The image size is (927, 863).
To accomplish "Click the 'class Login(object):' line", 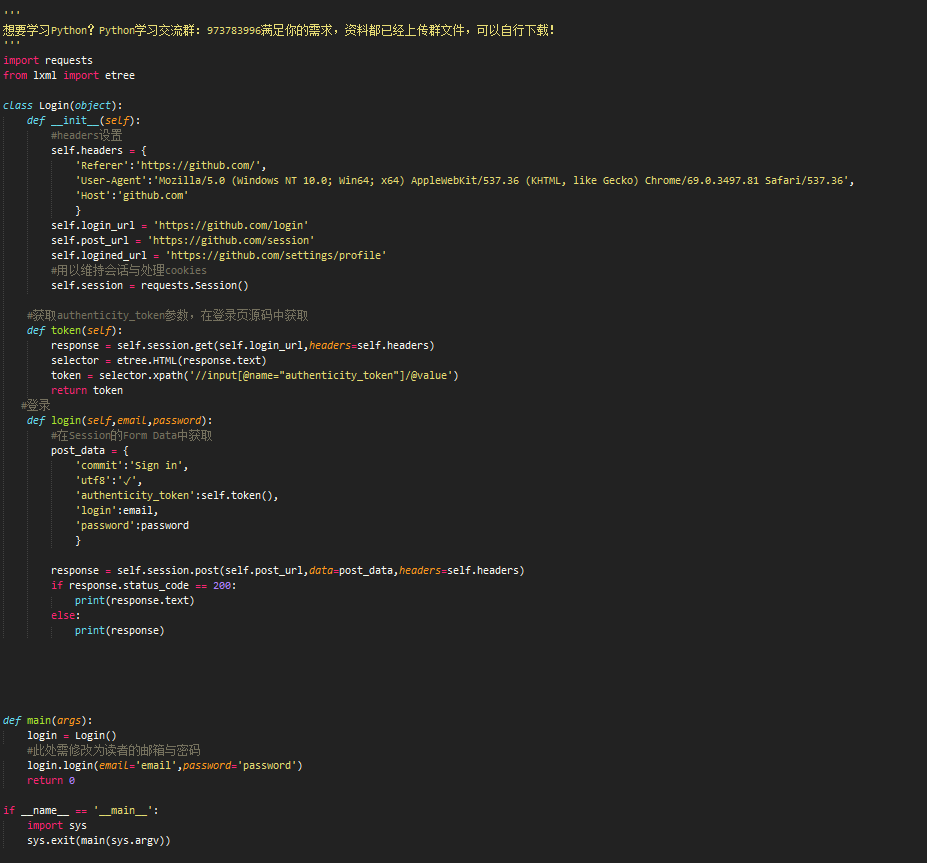I will (x=63, y=105).
